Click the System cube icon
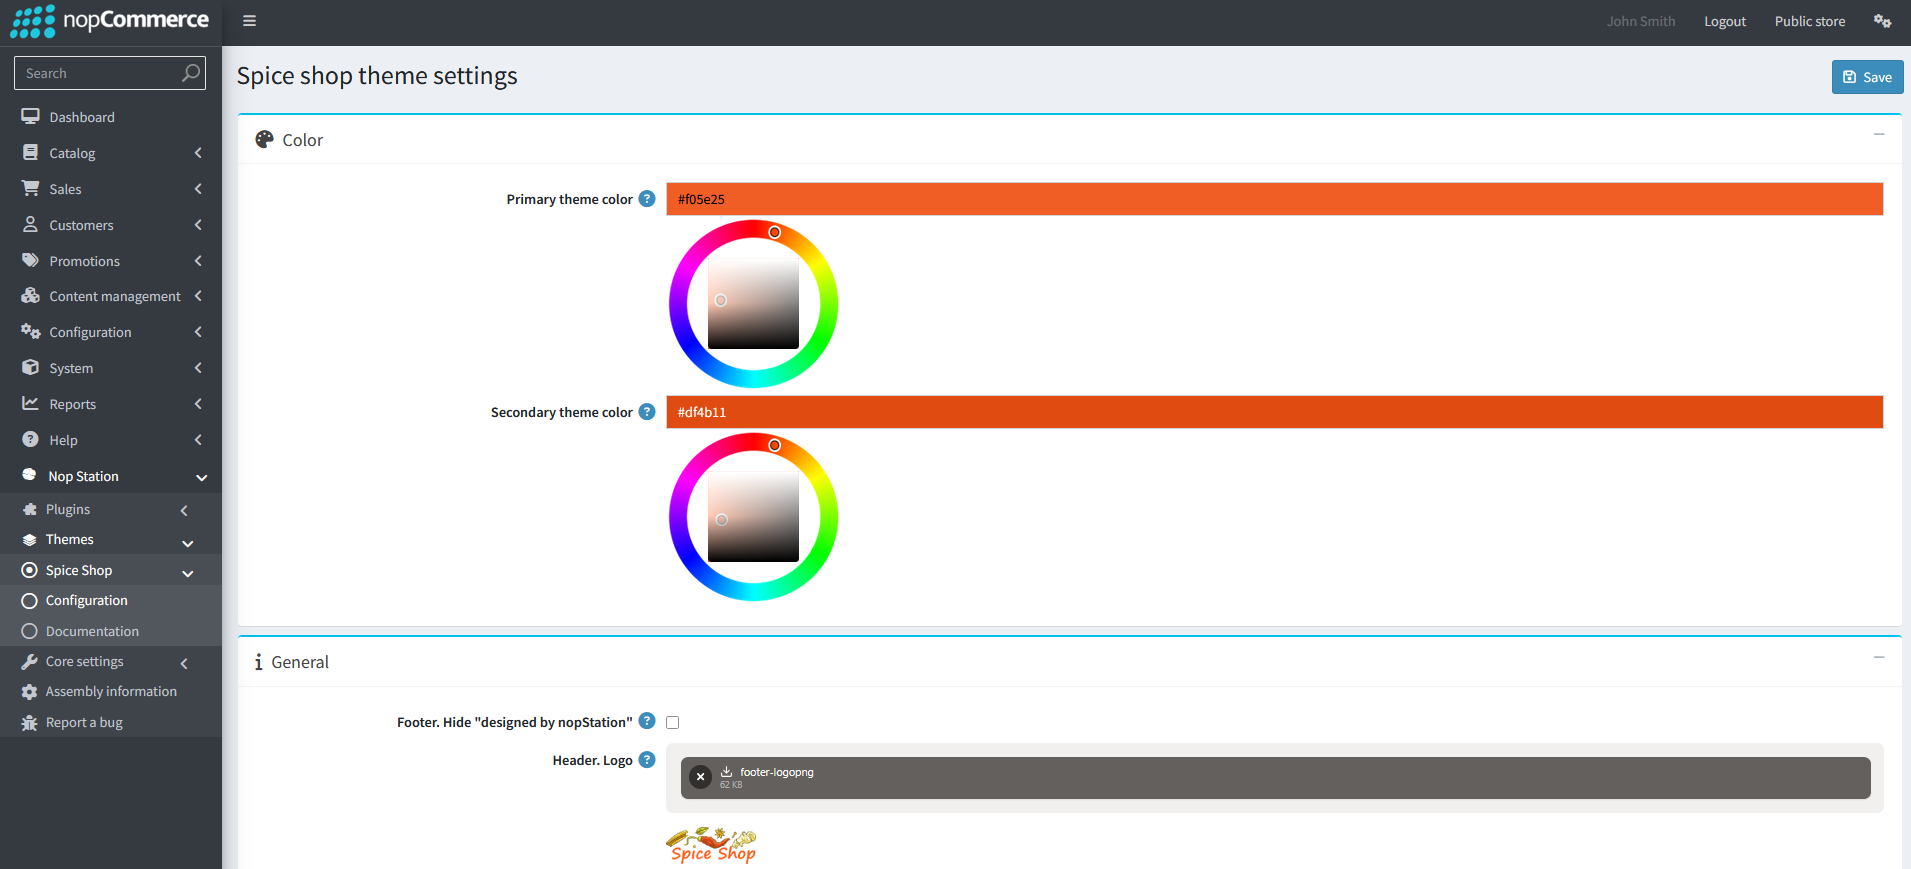1911x869 pixels. click(x=31, y=367)
